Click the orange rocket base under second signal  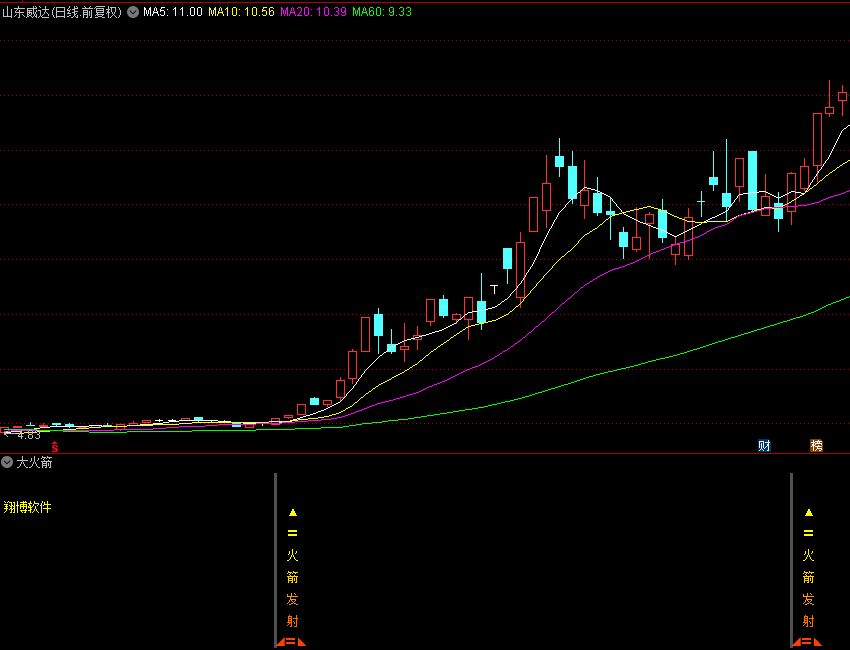[x=807, y=642]
